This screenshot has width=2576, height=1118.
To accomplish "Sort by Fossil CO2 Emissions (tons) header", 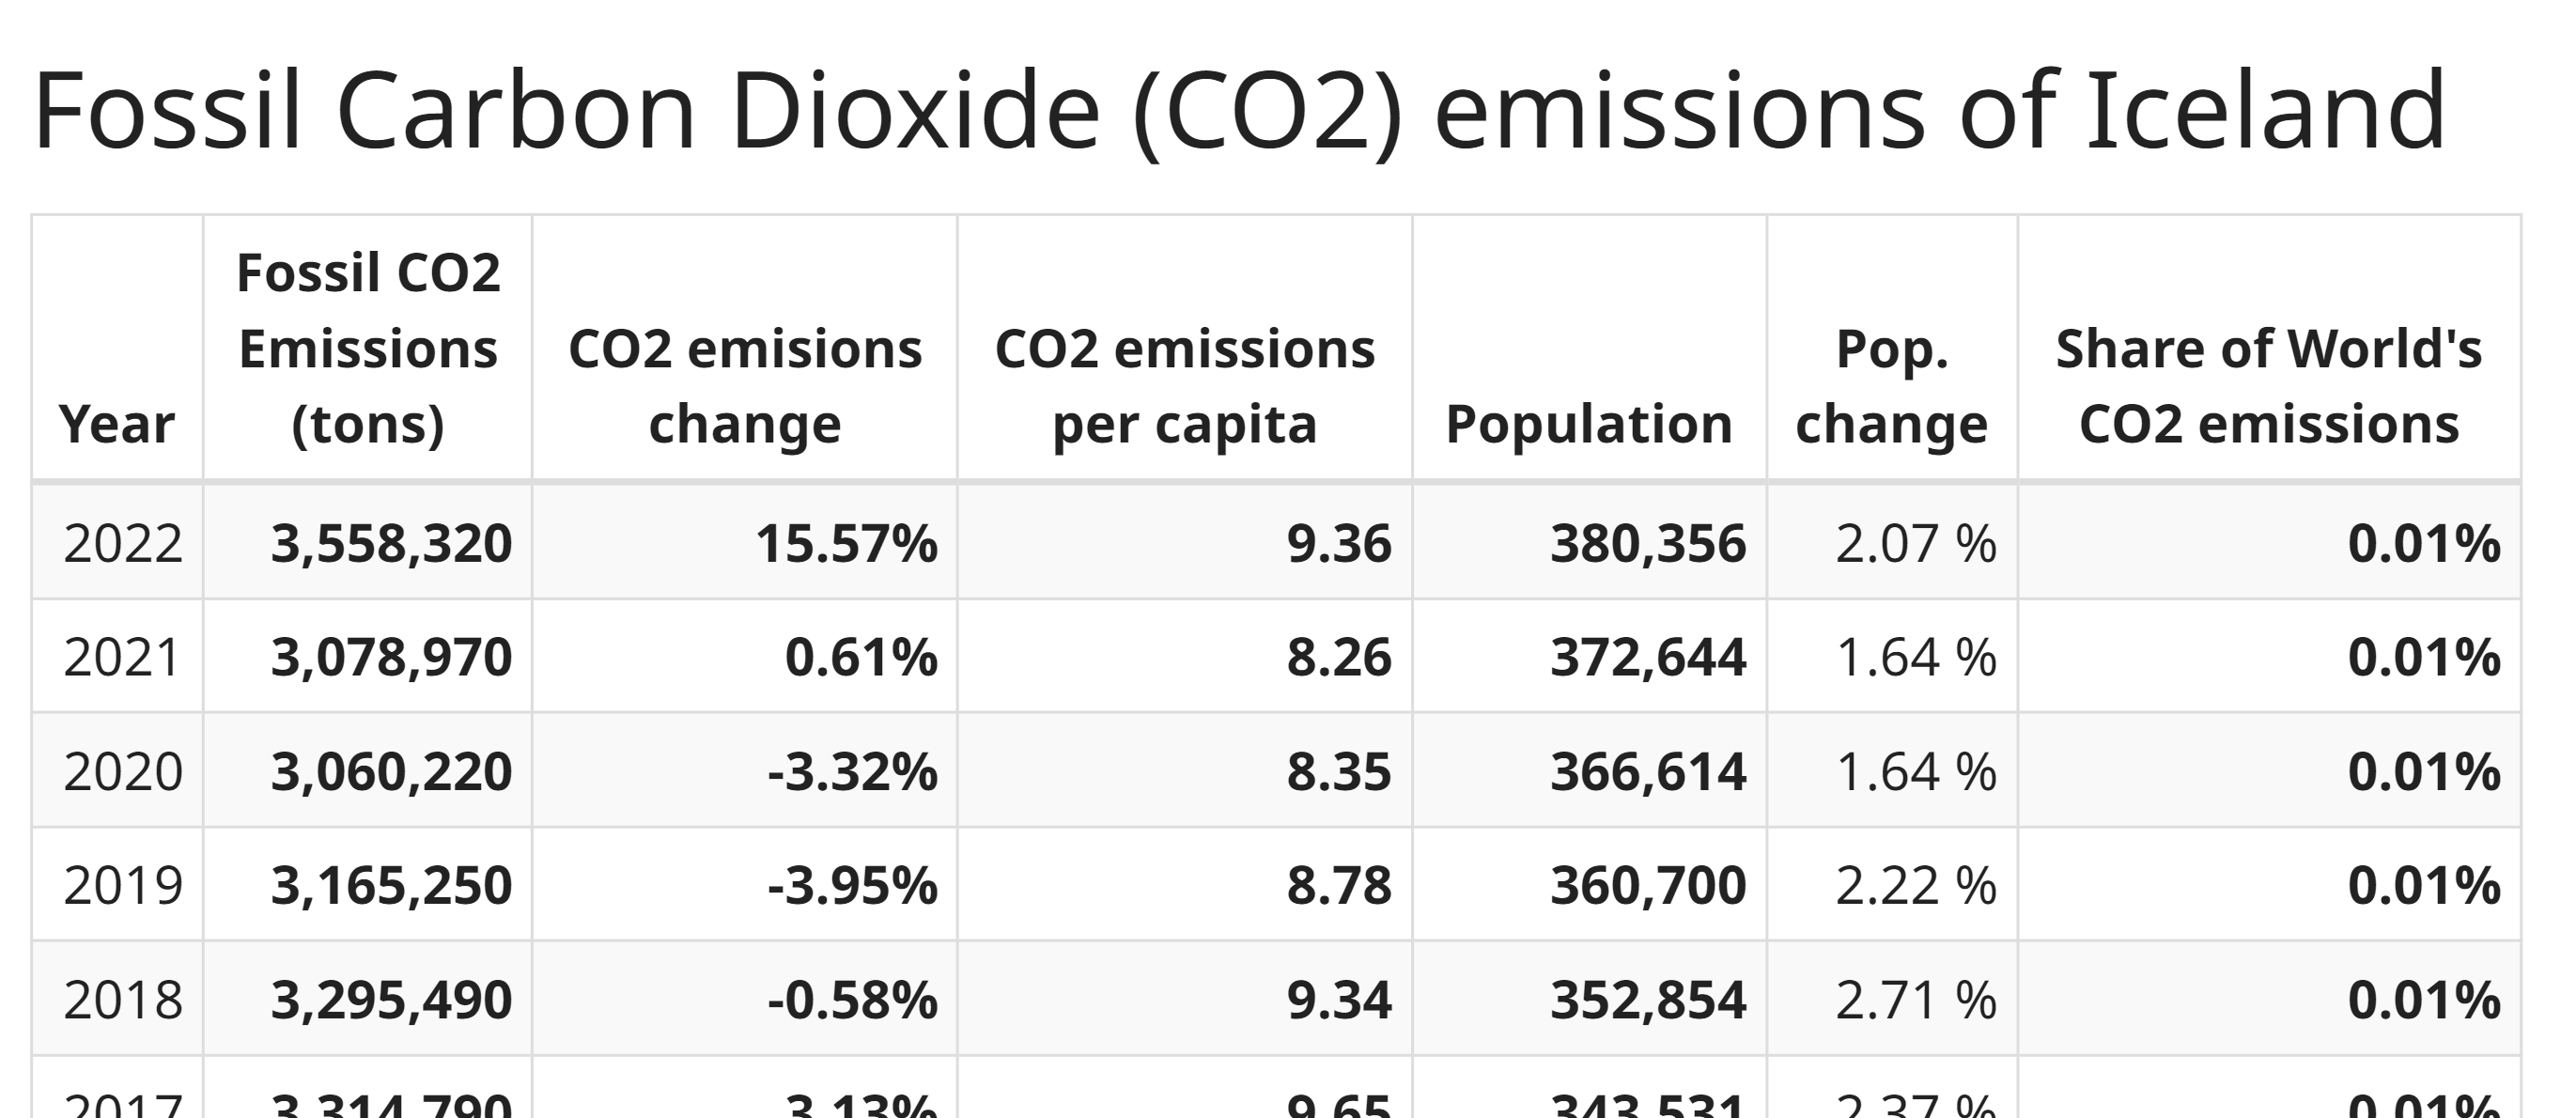I will 368,348.
